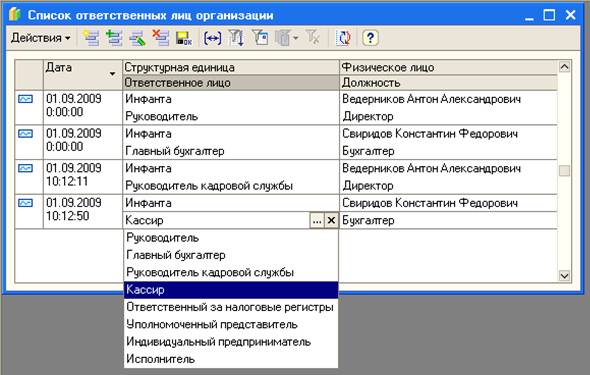
Task: Click the record icon of the 10:12:11 row
Action: [x=25, y=168]
